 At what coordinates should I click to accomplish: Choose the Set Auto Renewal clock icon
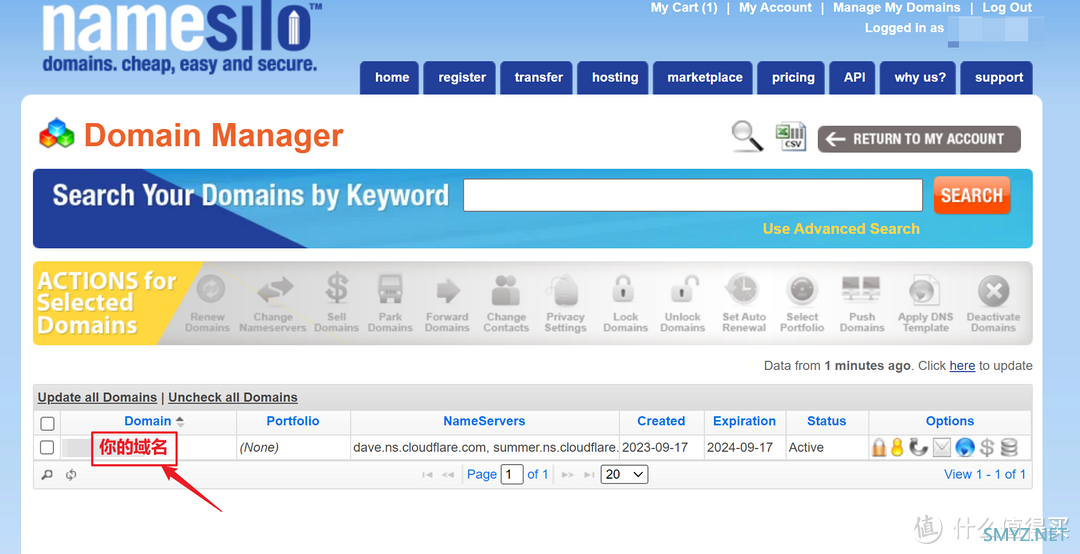pyautogui.click(x=742, y=289)
